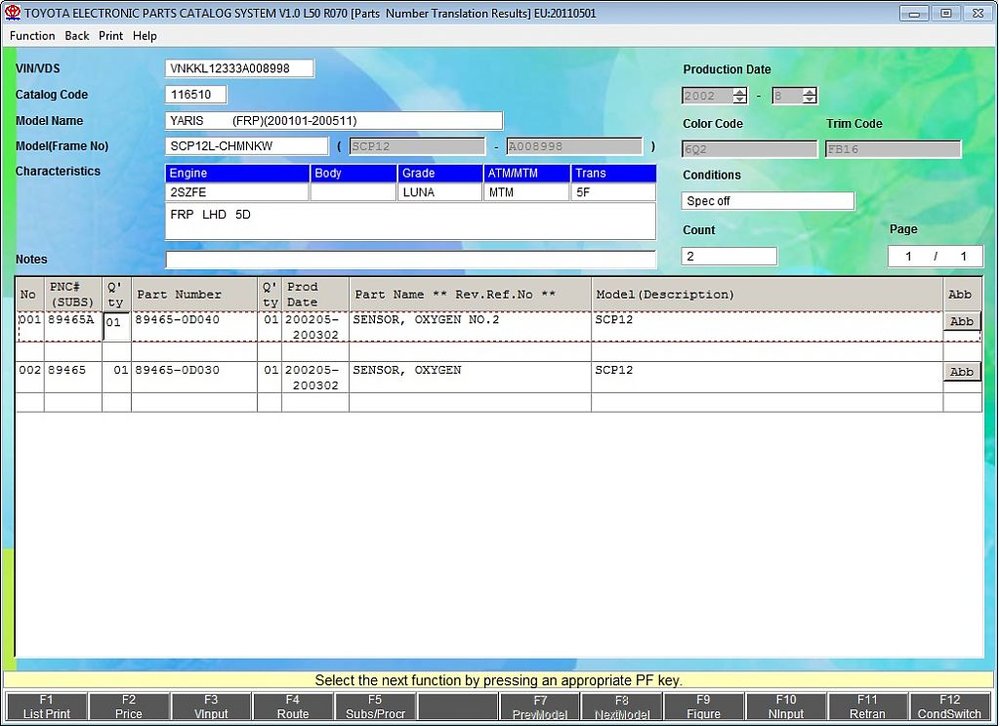Click the frame prefix field SCP12
The image size is (1000, 726).
[417, 146]
